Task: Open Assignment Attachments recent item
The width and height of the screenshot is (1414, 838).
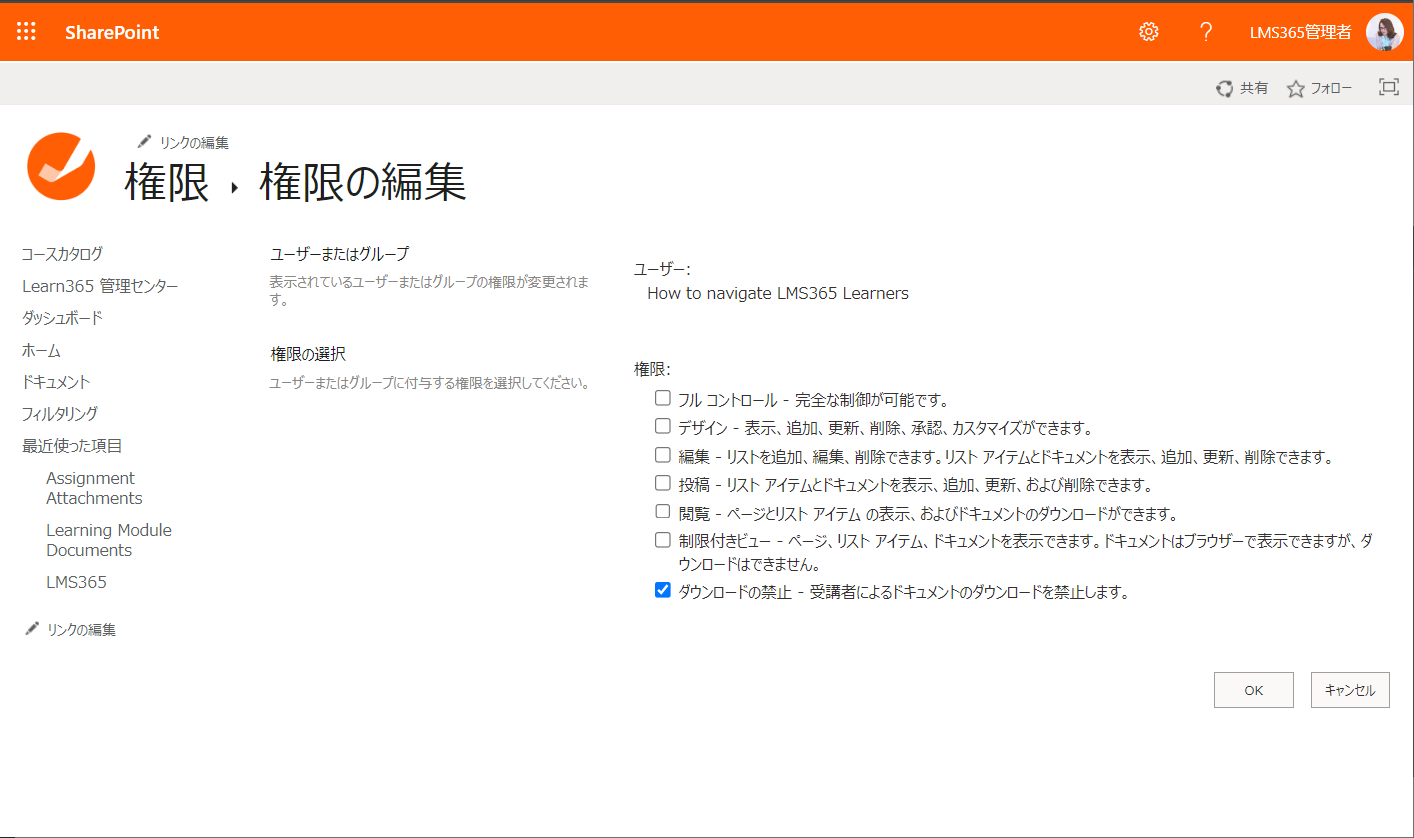Action: pos(94,488)
